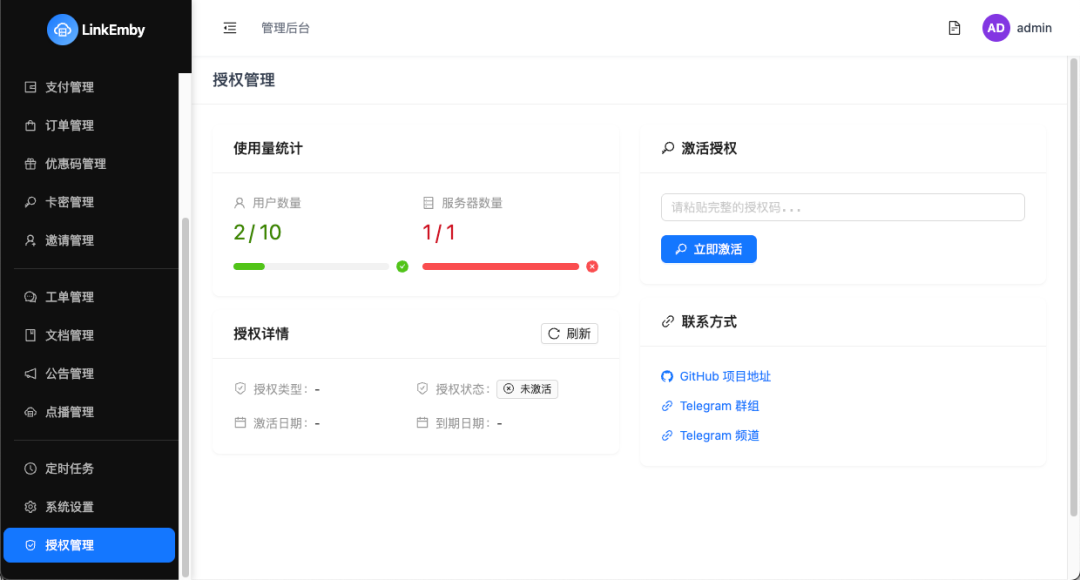Screen dimensions: 1080x580
Task: Open the admin account menu via AD avatar
Action: 996,27
